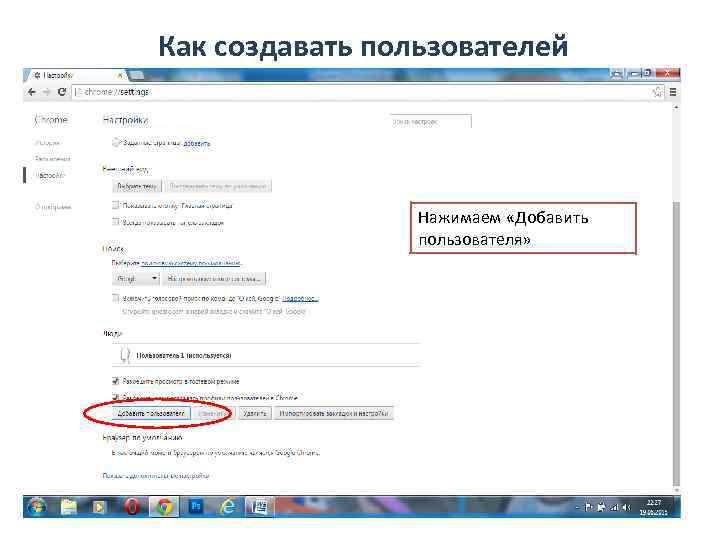Click the Пользователь 1 avatar icon
This screenshot has width=720, height=540.
pos(124,355)
